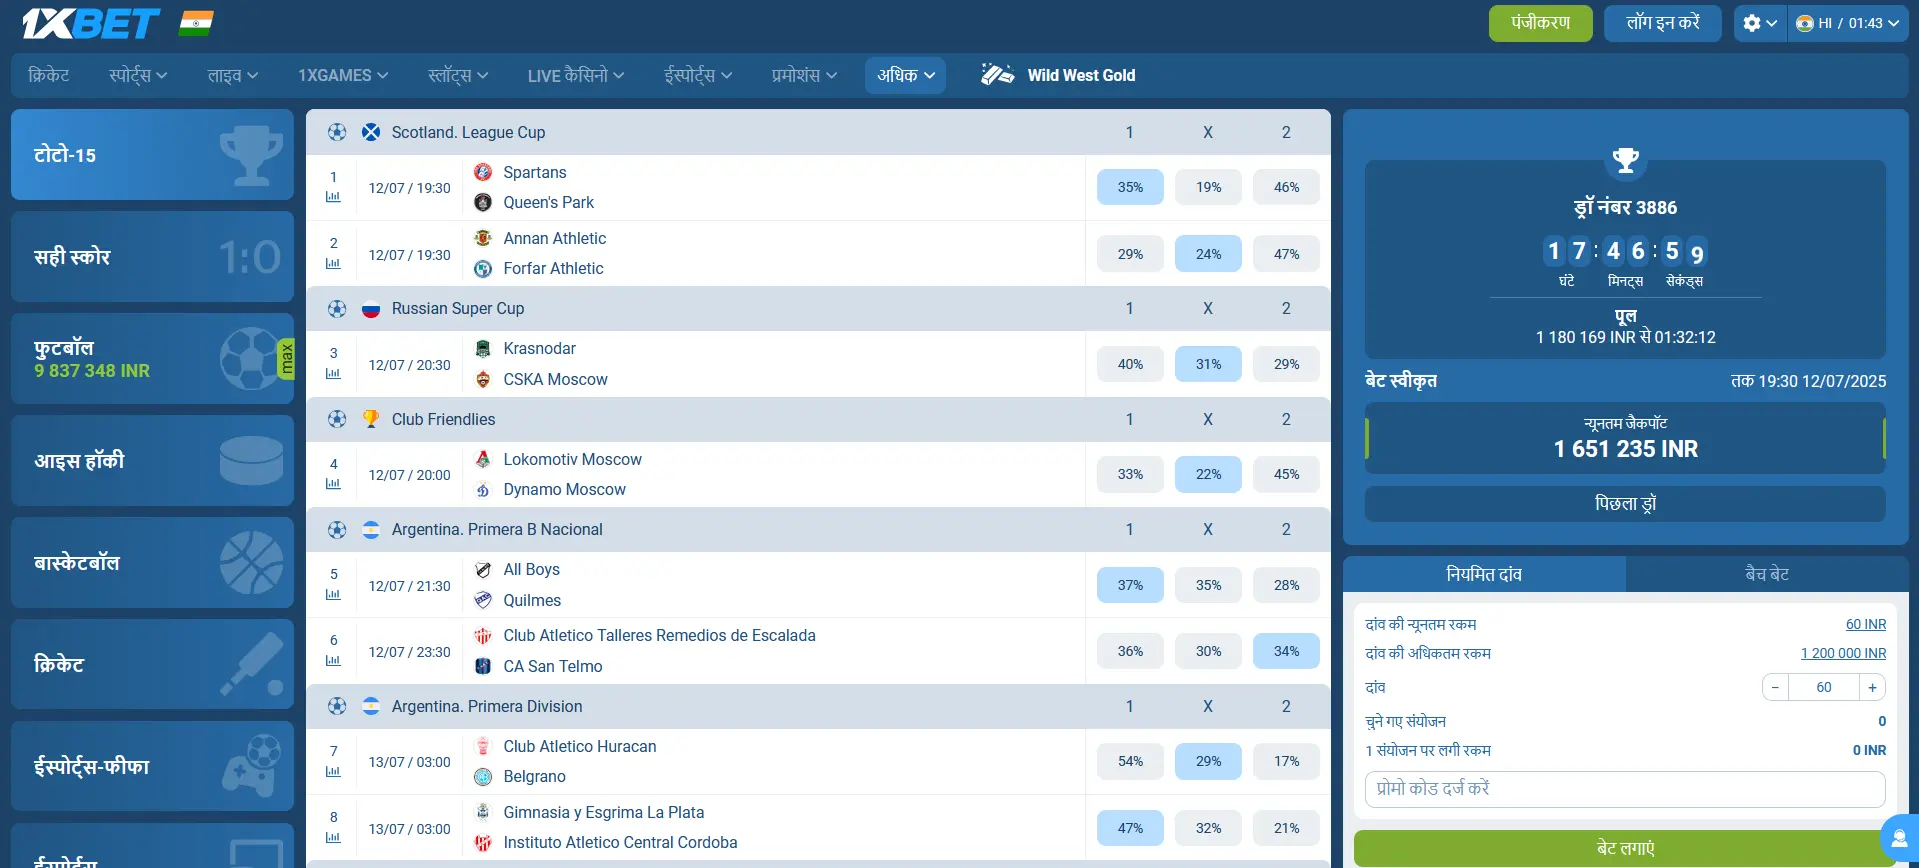The width and height of the screenshot is (1919, 868).
Task: Select 32% draw for Gimnasia match
Action: click(1208, 828)
